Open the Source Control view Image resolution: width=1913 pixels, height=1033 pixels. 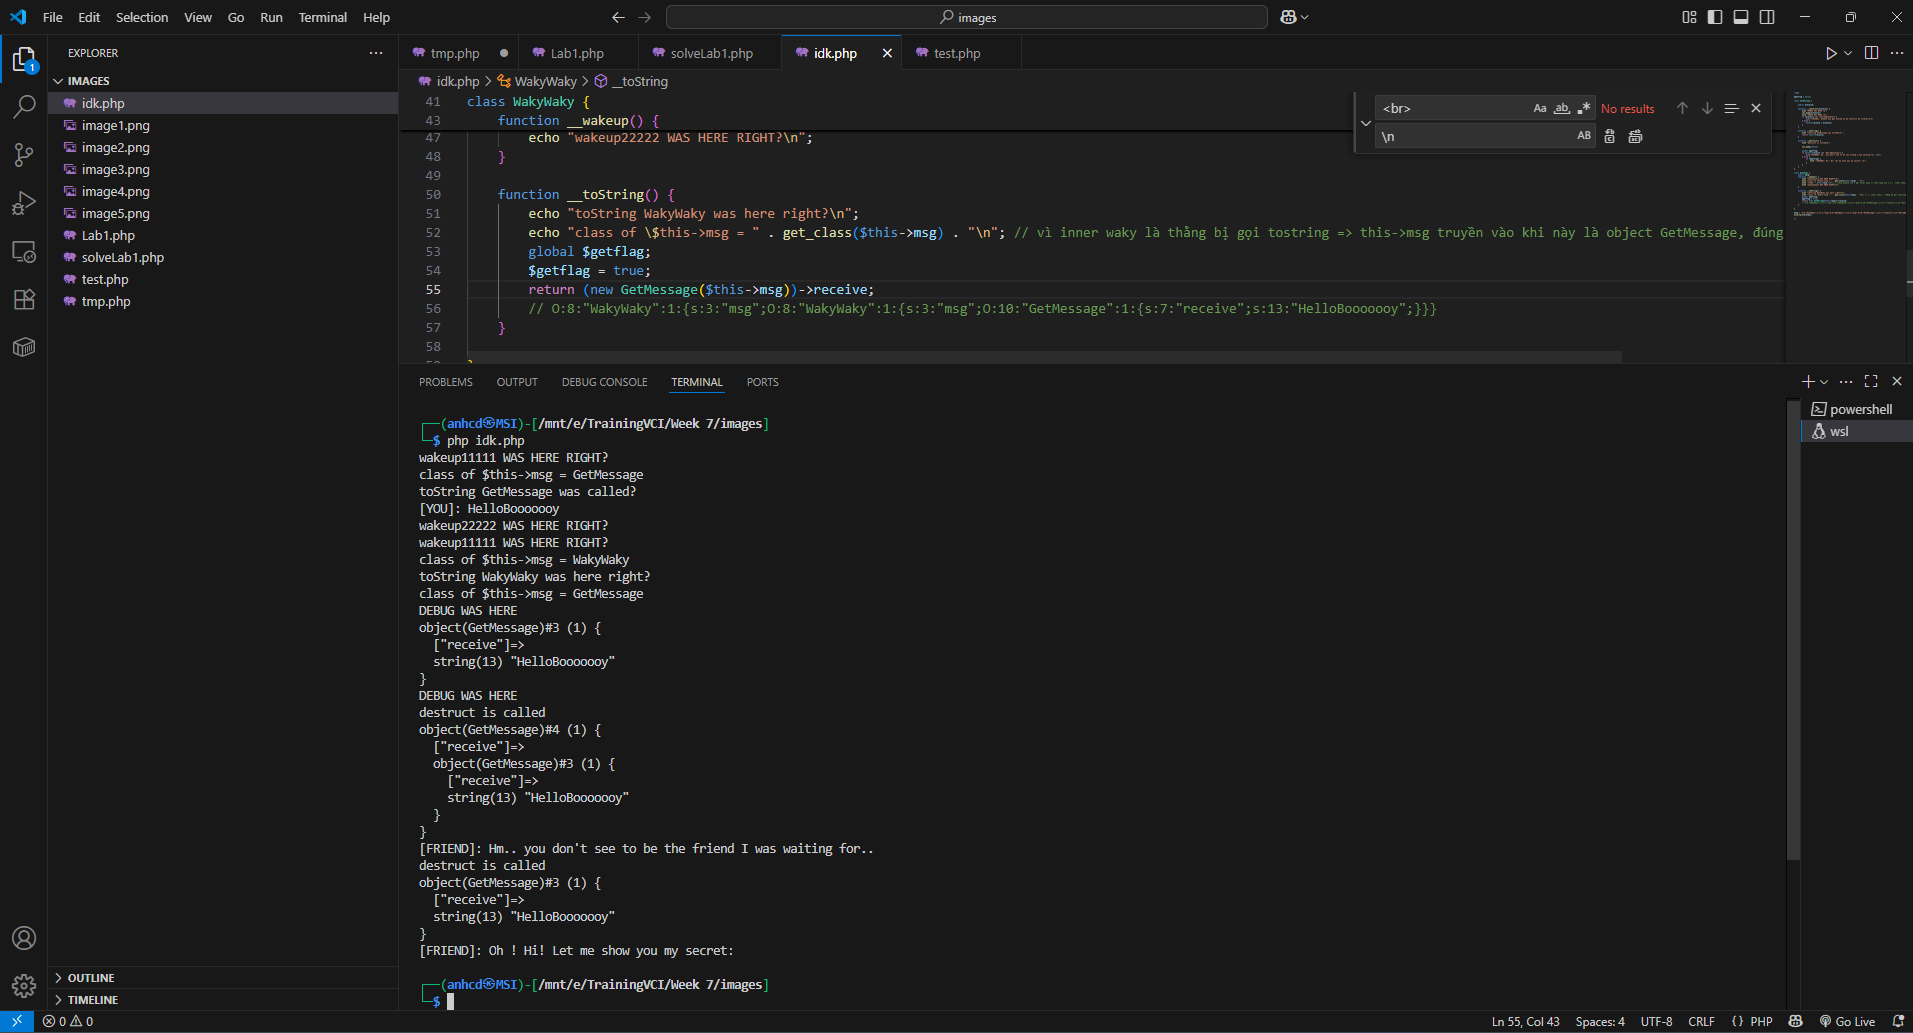tap(24, 155)
